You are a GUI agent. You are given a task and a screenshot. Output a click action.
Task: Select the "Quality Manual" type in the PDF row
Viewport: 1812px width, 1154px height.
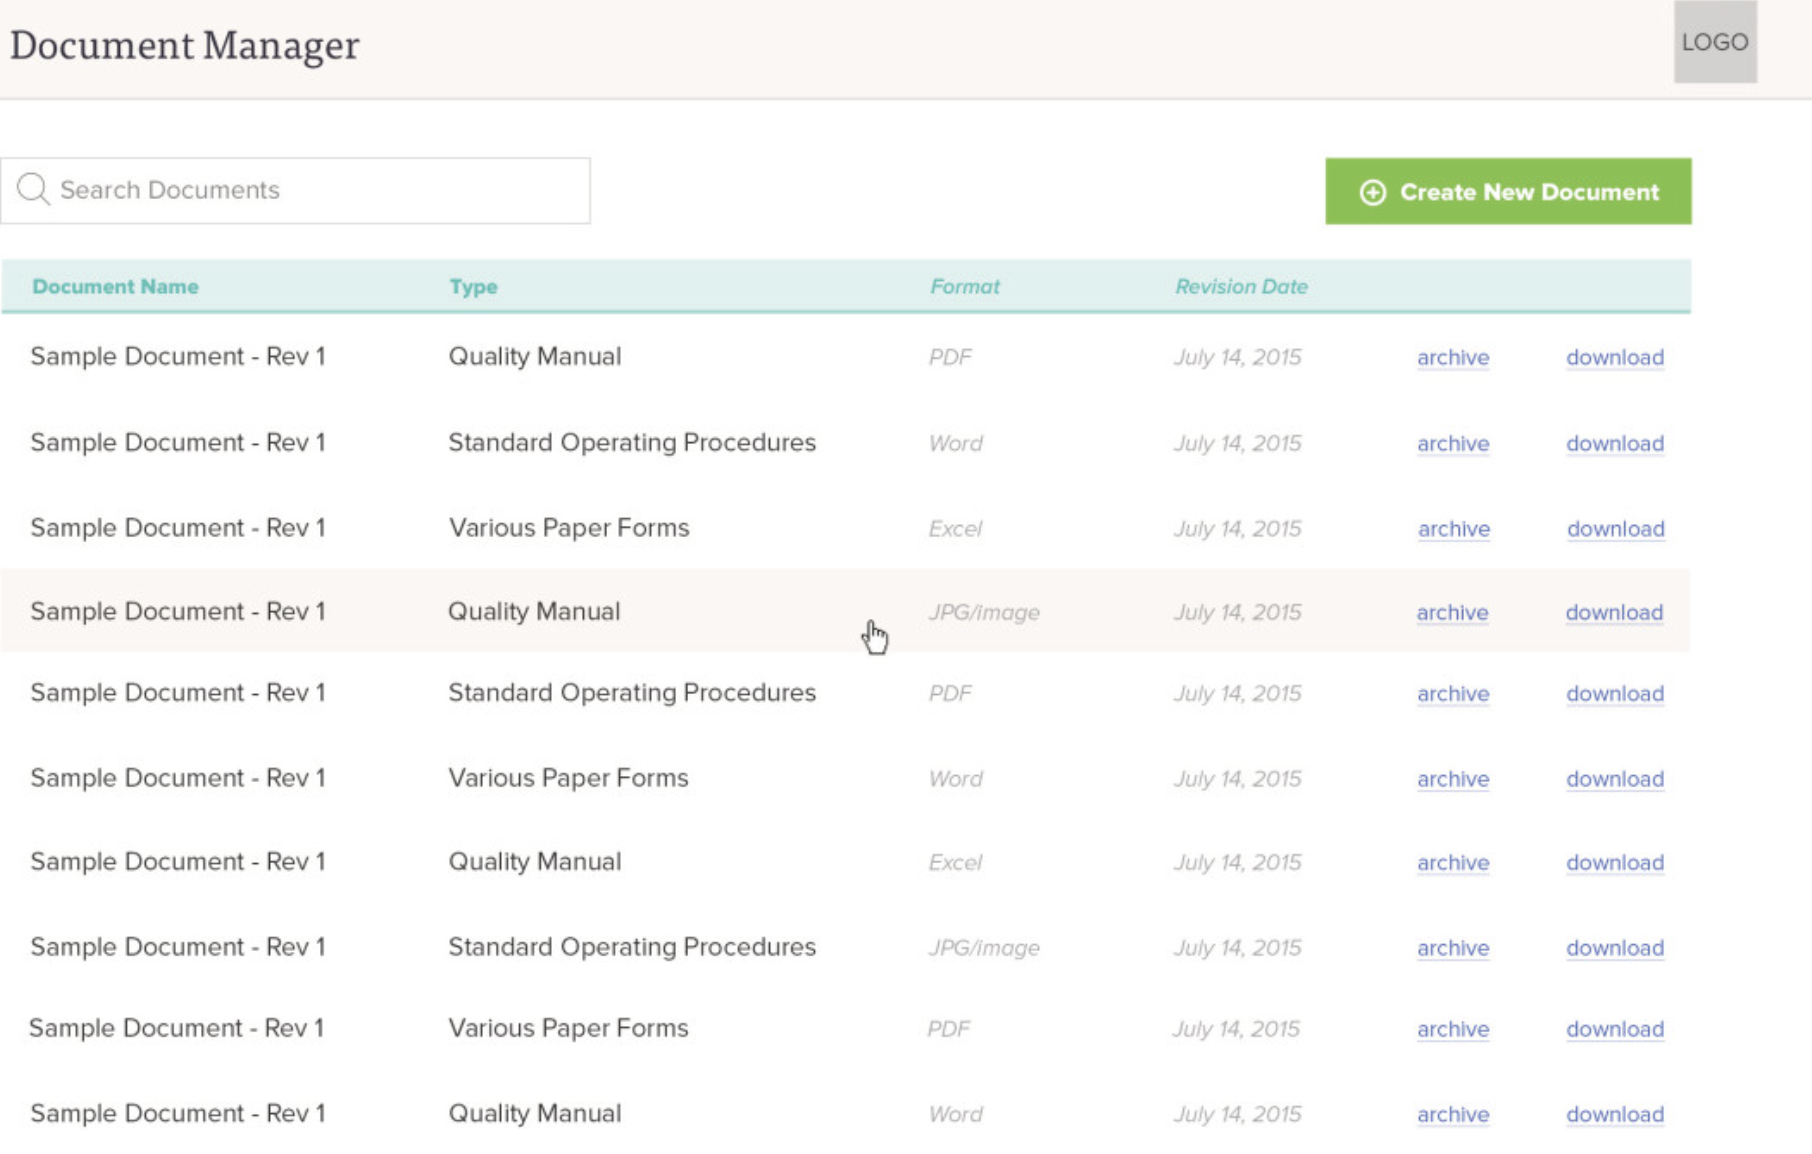(x=535, y=357)
